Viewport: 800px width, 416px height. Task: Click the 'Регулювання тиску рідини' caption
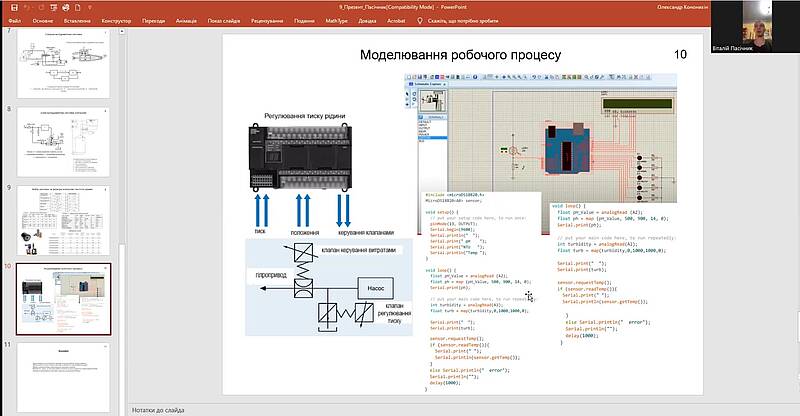(305, 116)
